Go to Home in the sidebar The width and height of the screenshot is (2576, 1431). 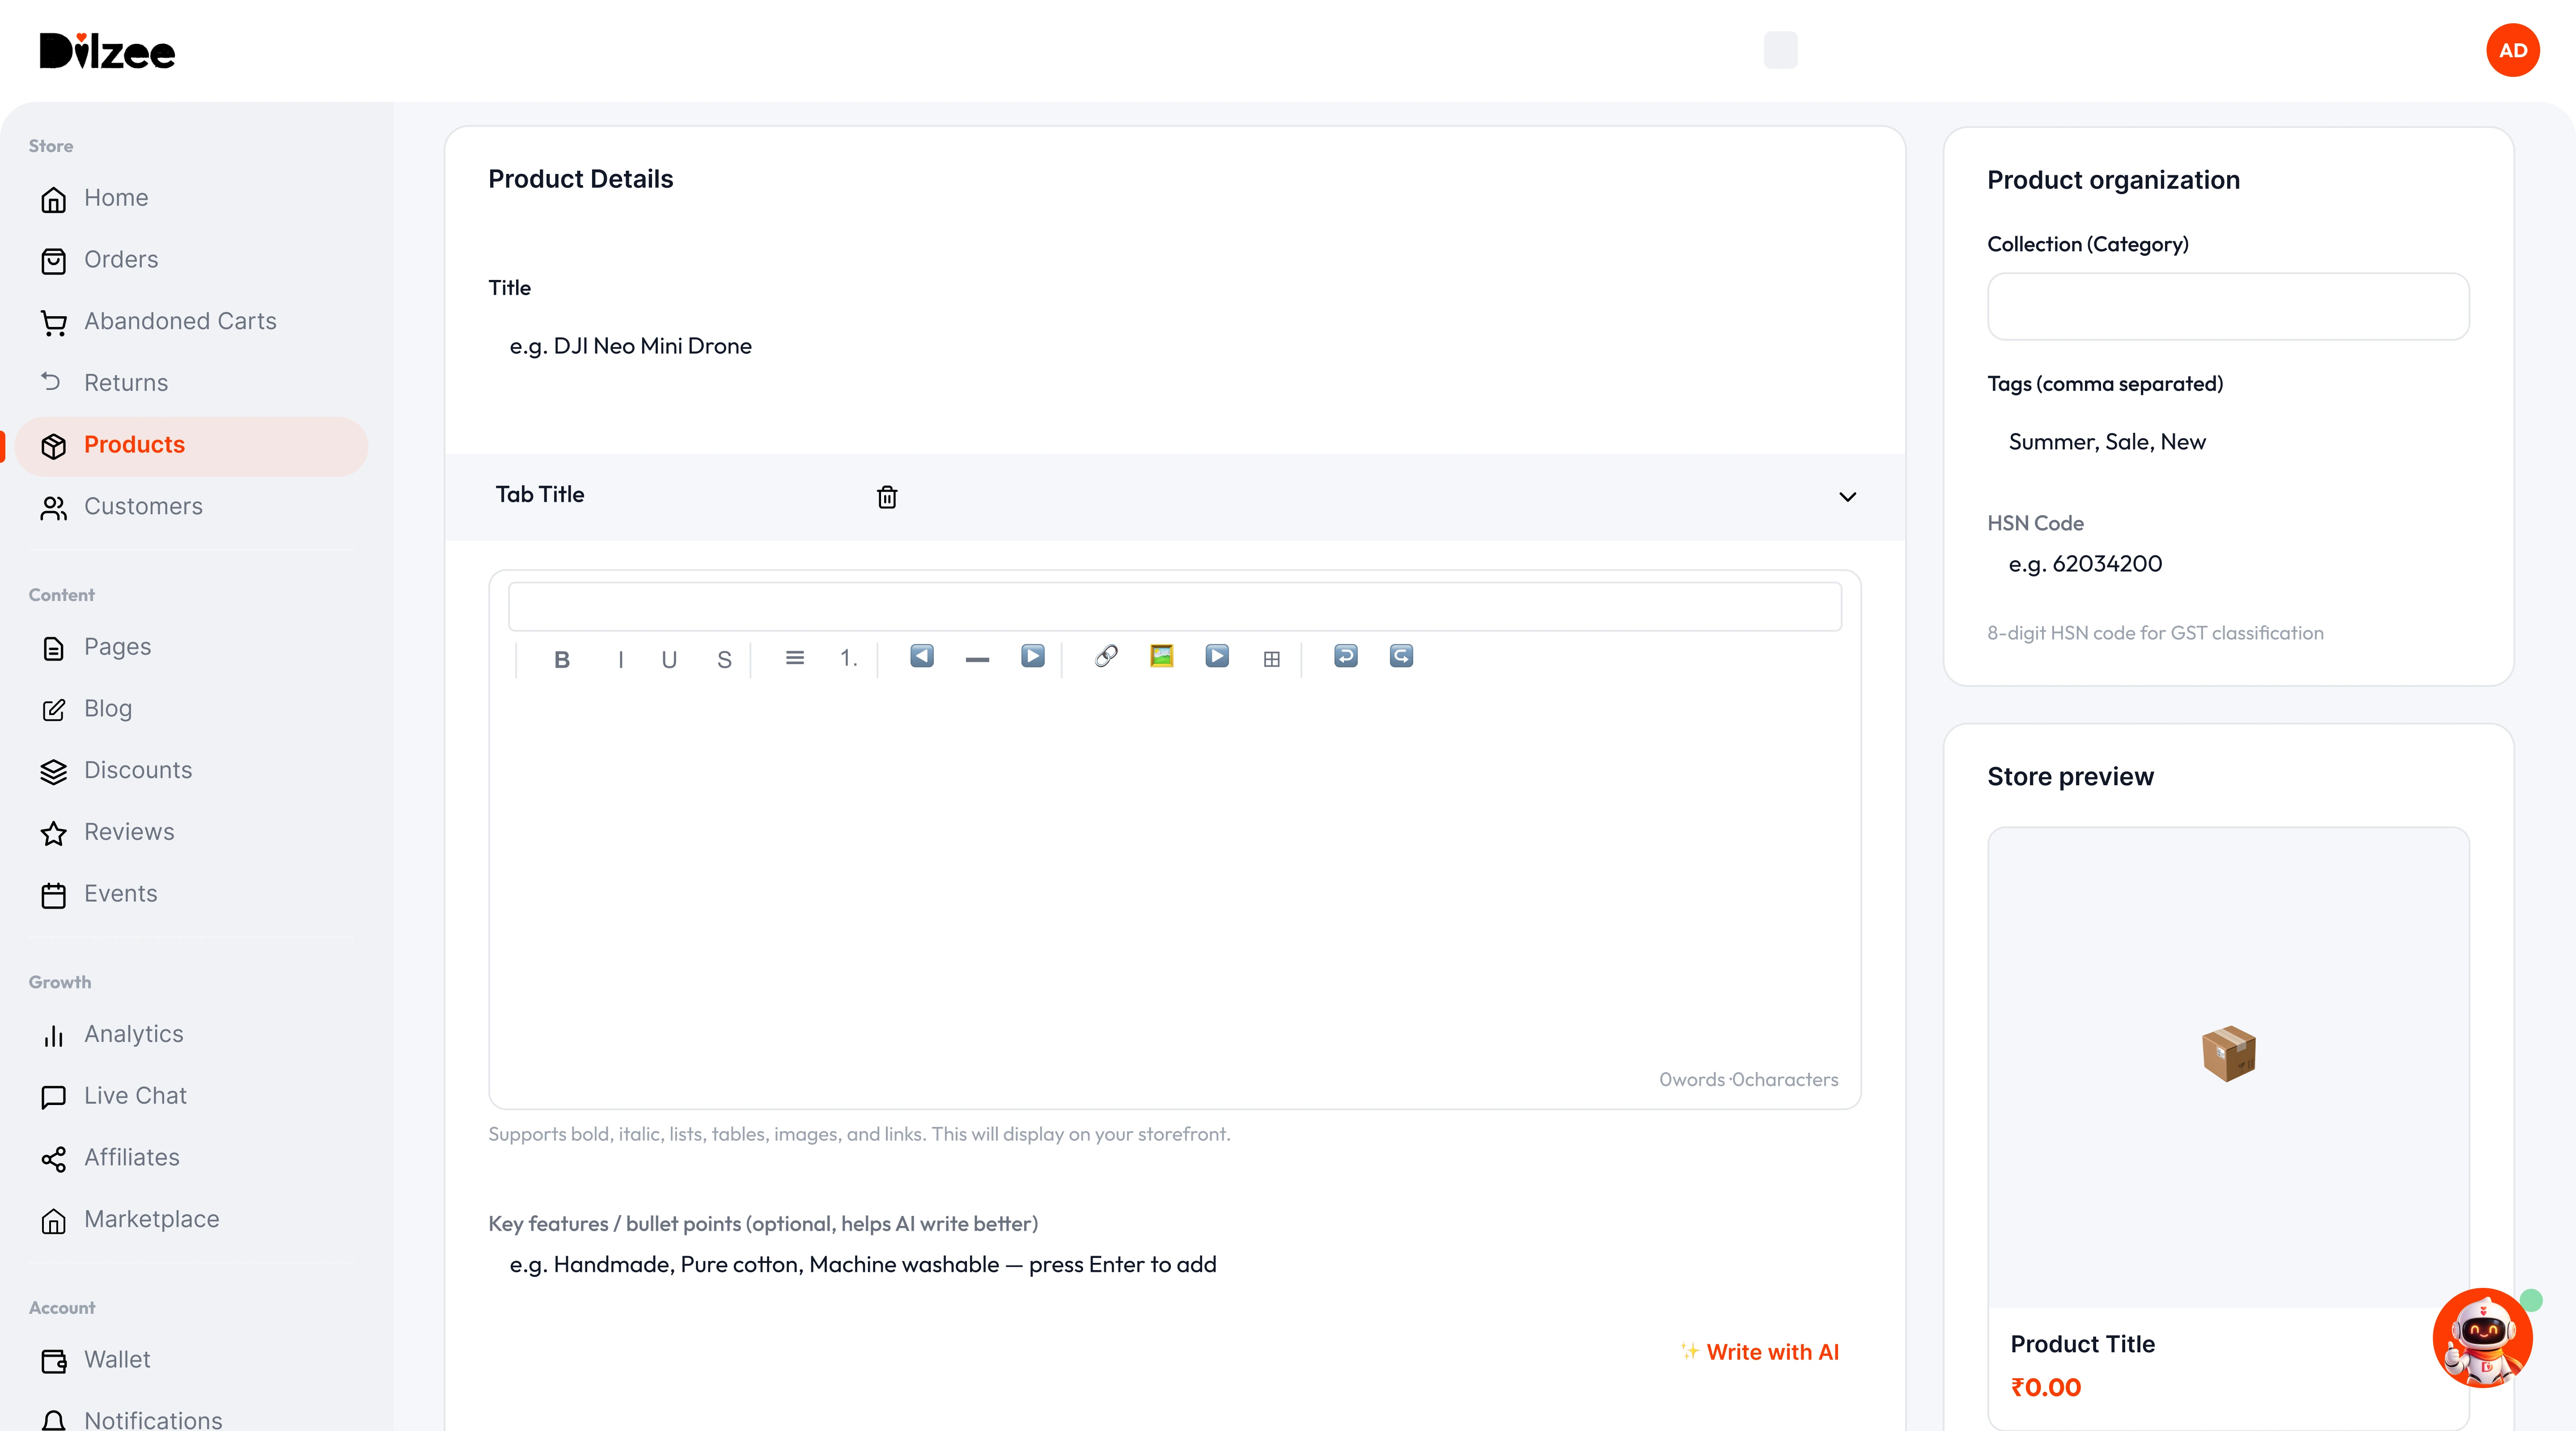point(192,198)
